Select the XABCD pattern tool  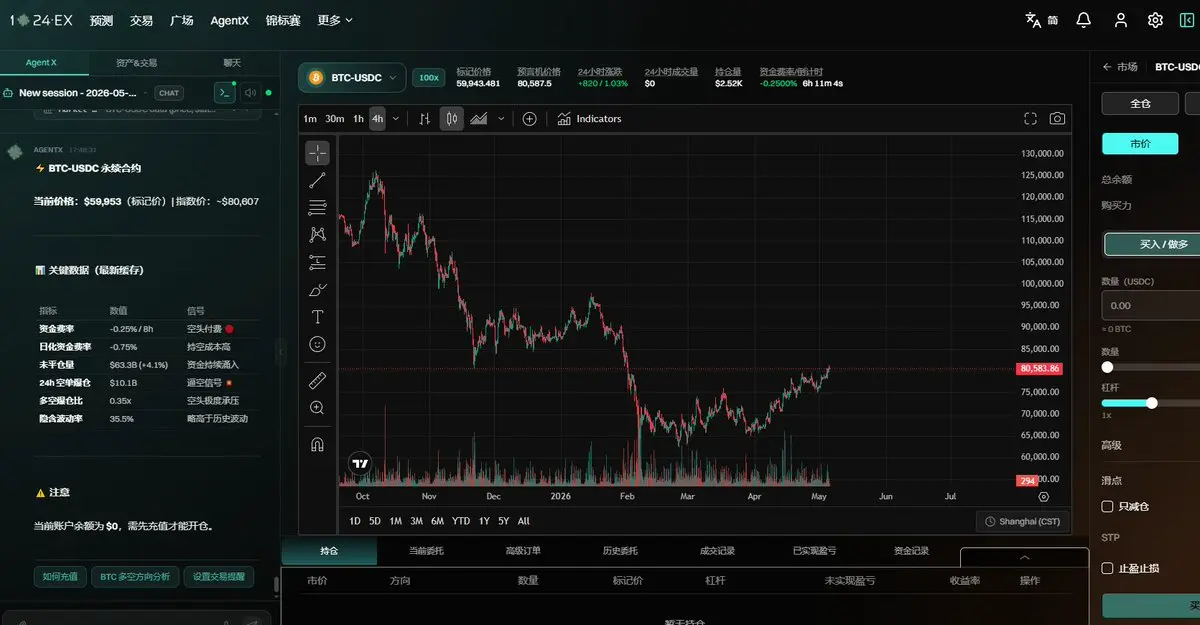point(317,235)
